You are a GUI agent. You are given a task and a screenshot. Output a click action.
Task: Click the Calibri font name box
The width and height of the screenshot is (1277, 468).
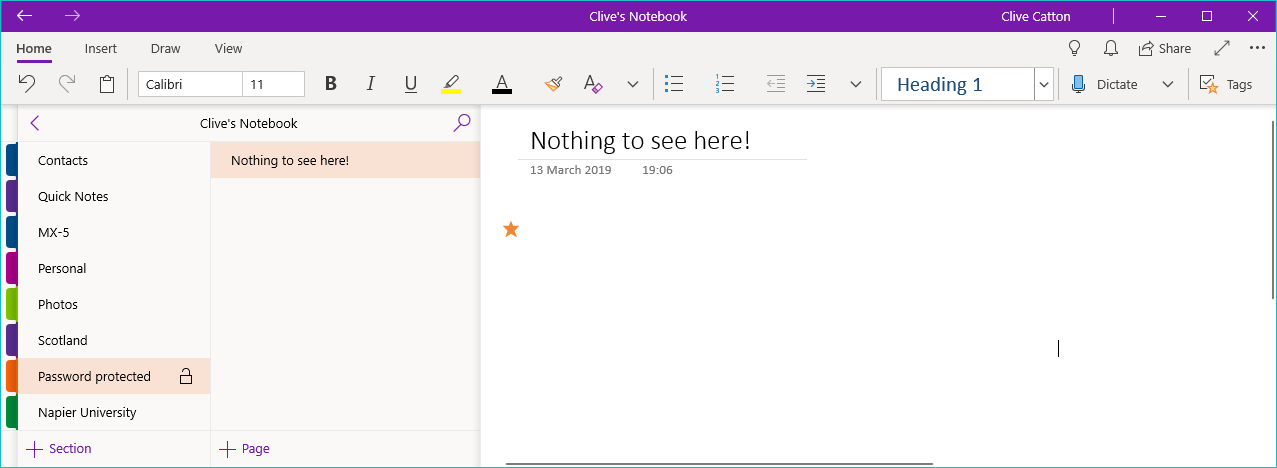190,84
